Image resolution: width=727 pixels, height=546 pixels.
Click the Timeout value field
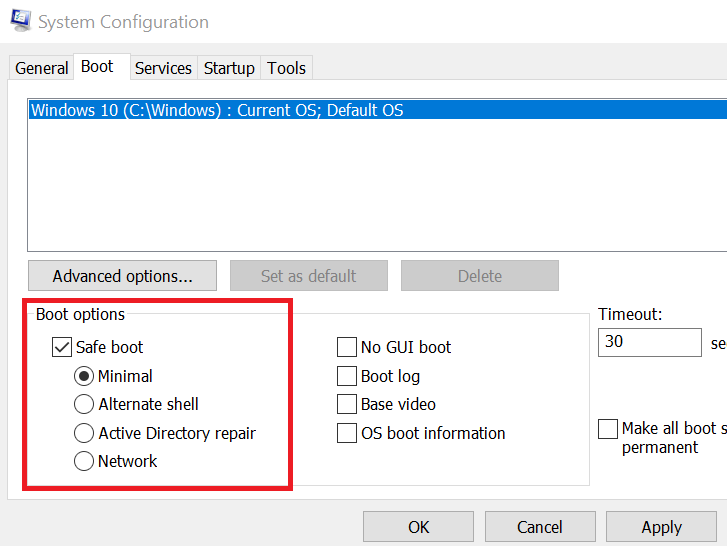pyautogui.click(x=650, y=342)
